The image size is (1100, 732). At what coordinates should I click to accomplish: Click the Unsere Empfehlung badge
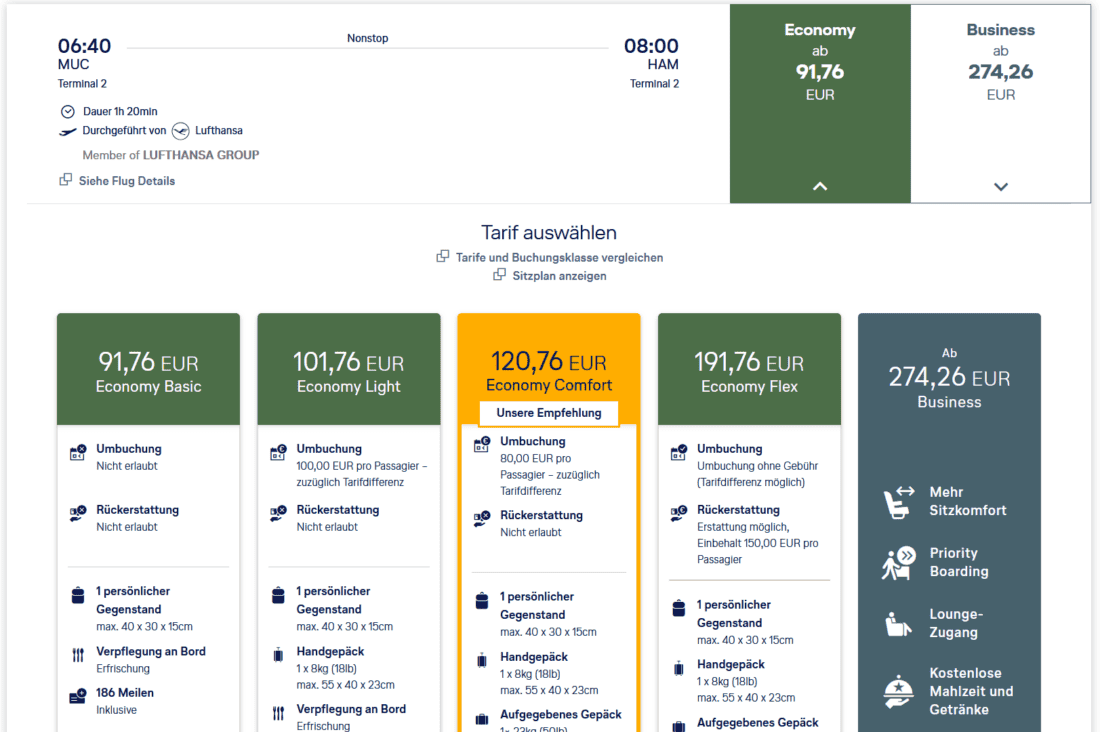tap(549, 413)
